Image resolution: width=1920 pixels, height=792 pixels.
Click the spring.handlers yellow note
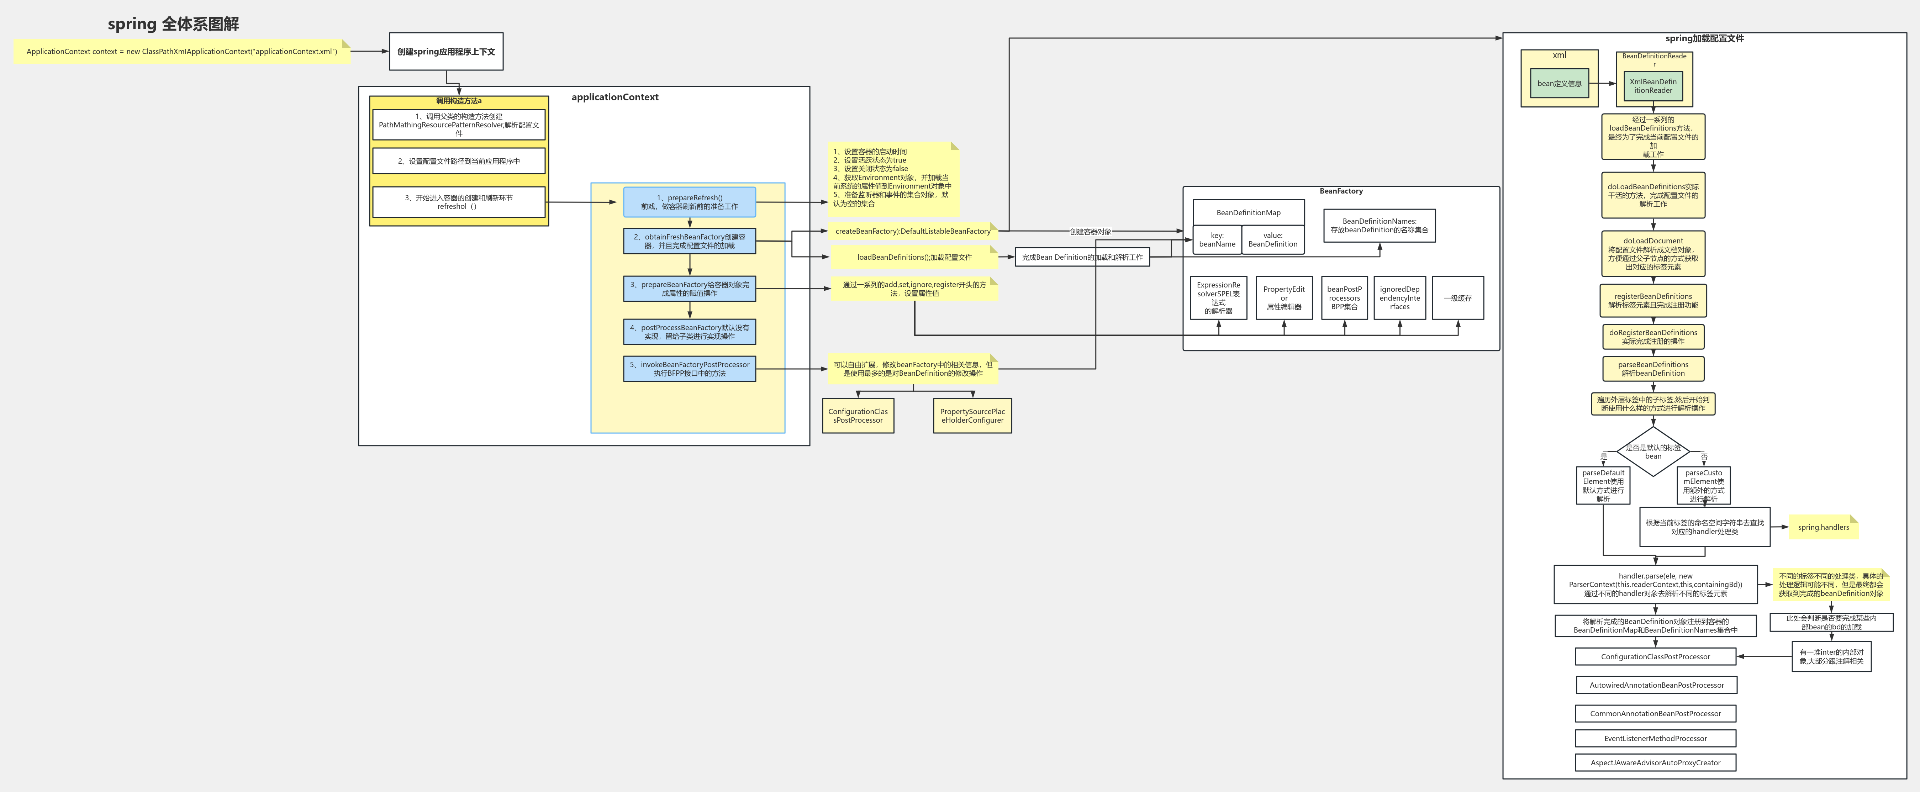pos(1823,527)
